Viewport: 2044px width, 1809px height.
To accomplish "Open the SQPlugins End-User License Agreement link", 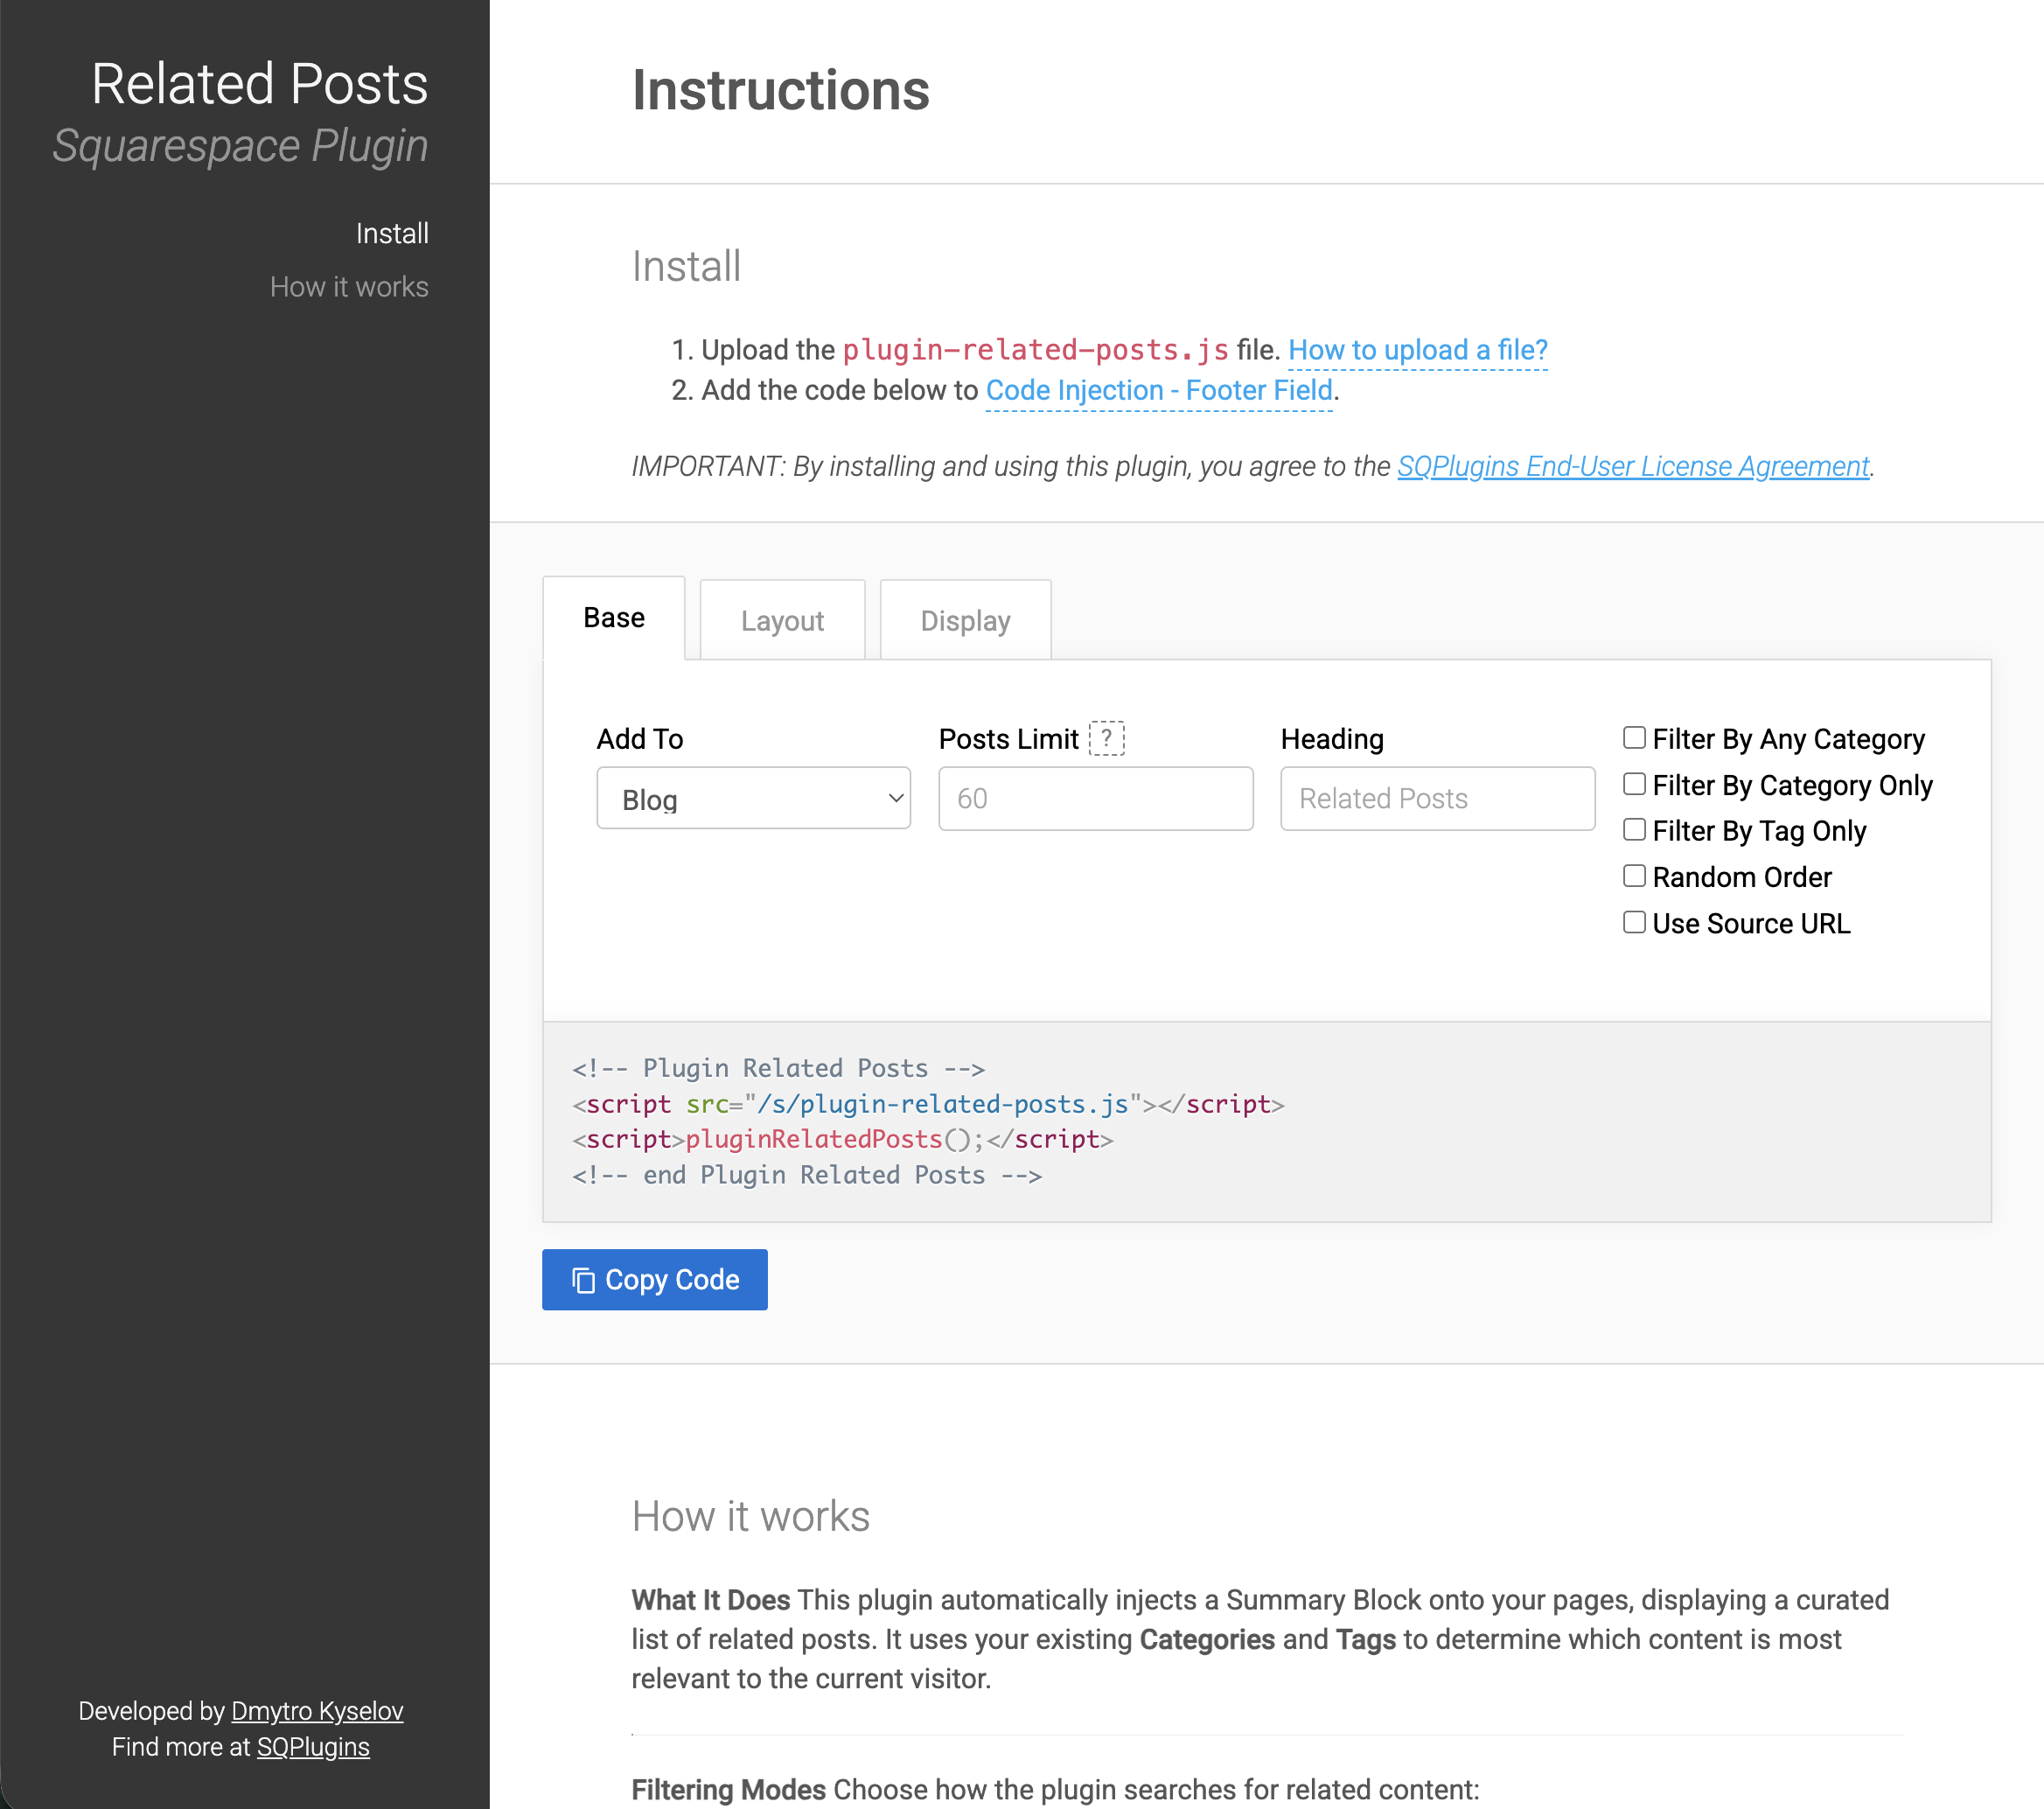I will pyautogui.click(x=1633, y=466).
